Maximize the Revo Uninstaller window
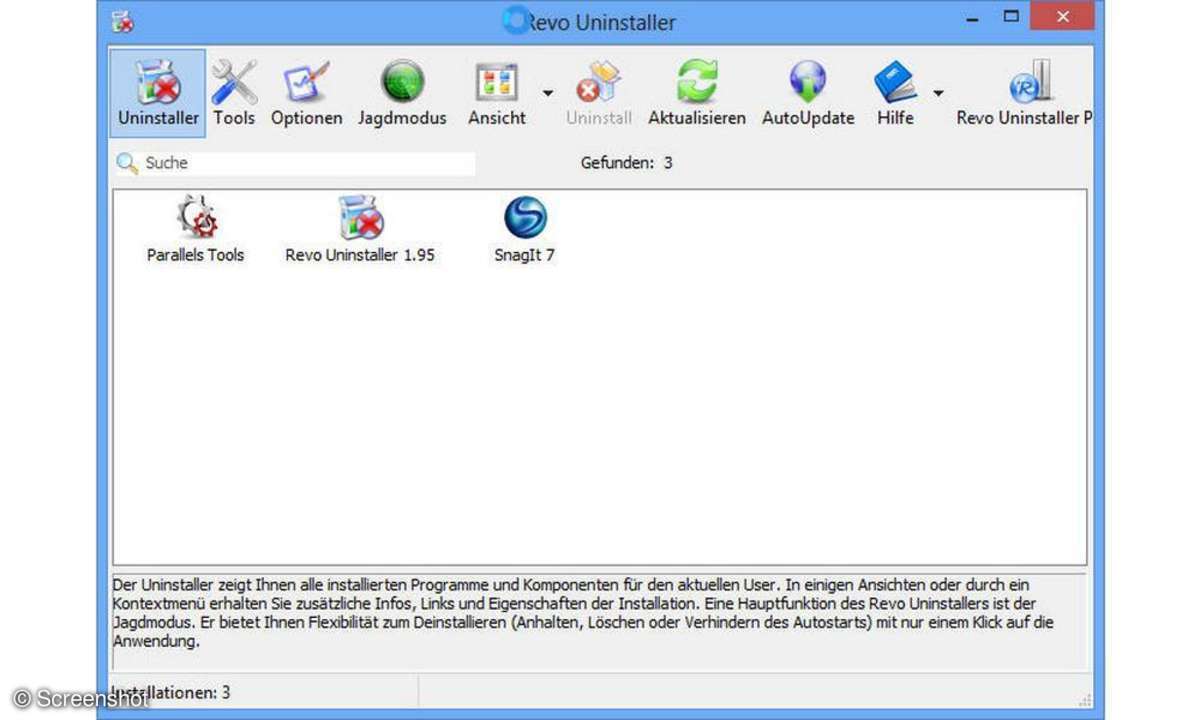Image resolution: width=1200 pixels, height=720 pixels. (1011, 18)
